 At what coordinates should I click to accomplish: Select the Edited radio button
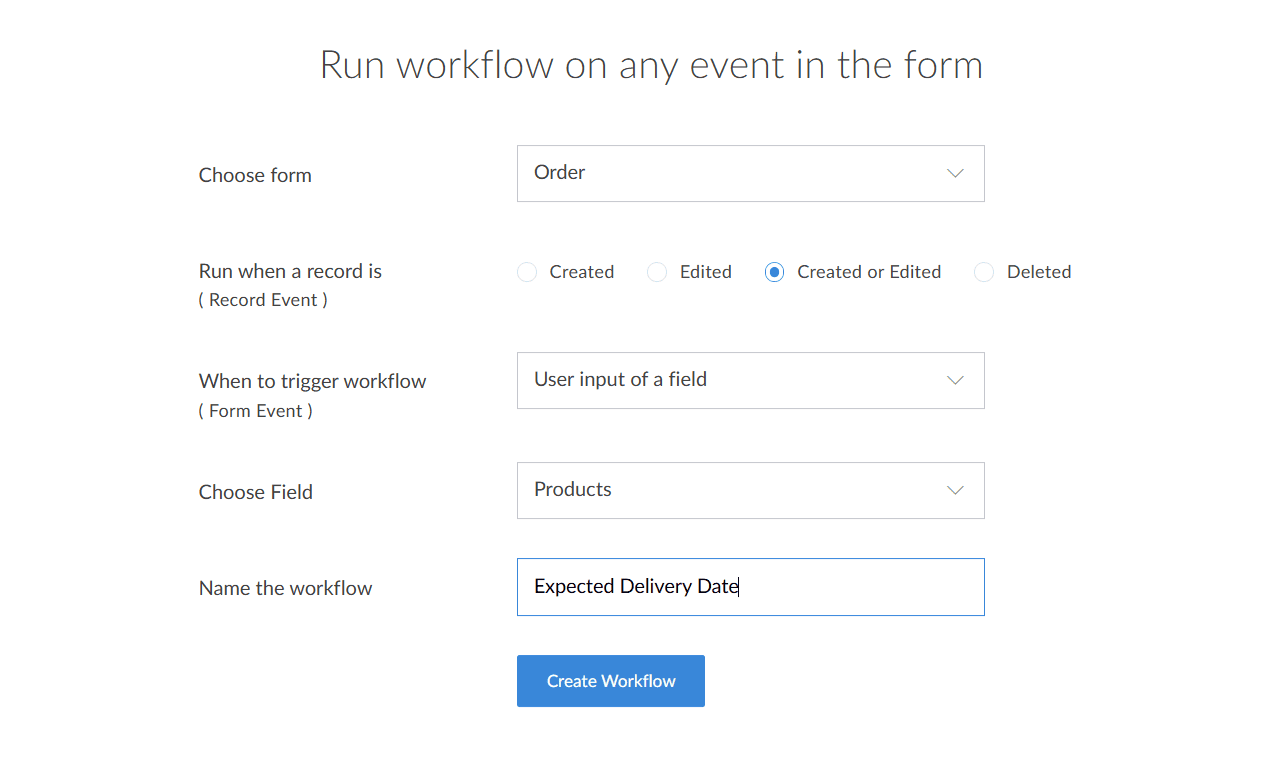(657, 272)
